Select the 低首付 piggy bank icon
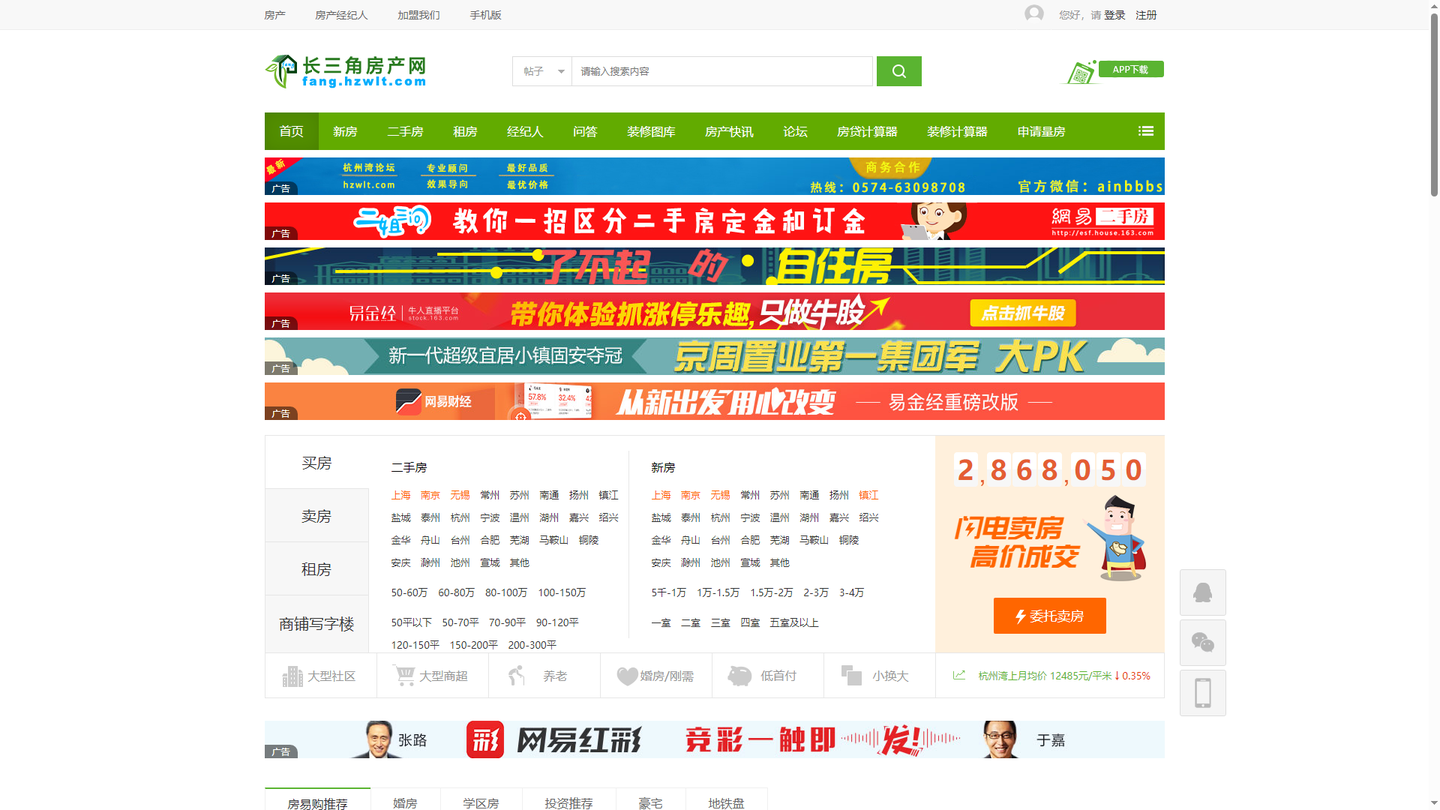Viewport: 1440px width, 810px height. [740, 676]
